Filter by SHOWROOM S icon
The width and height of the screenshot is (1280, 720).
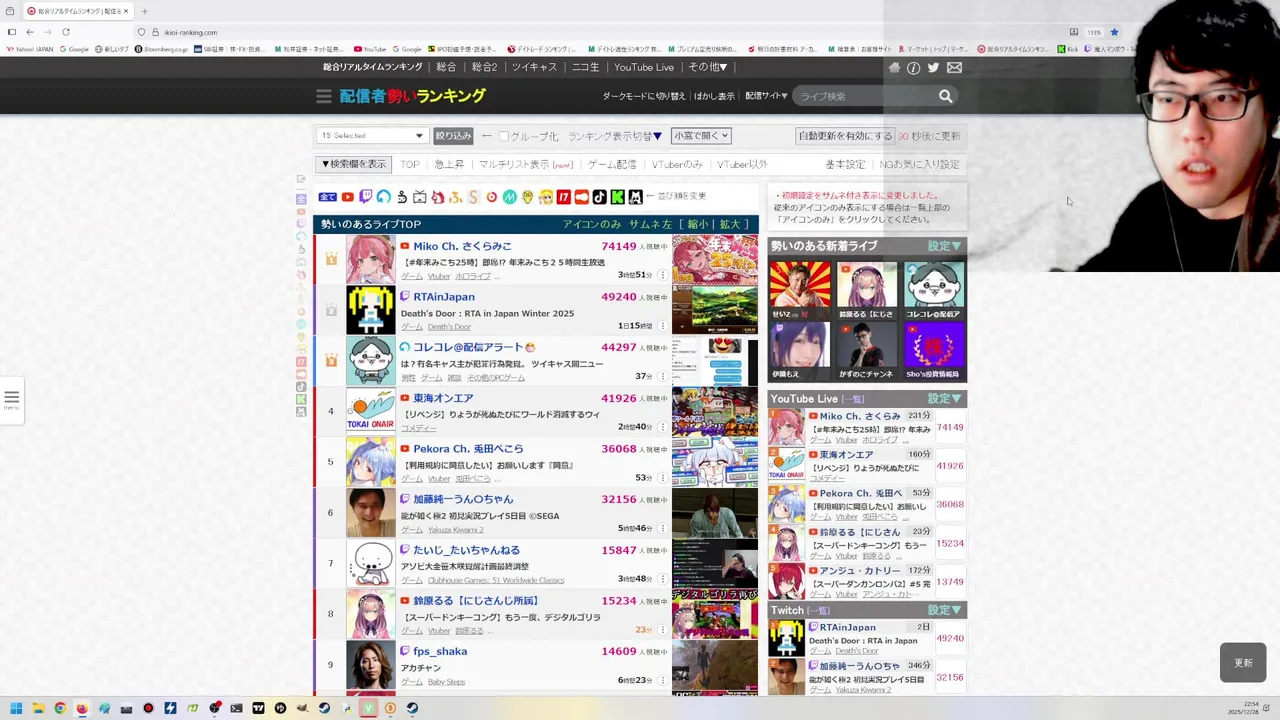pyautogui.click(x=473, y=197)
